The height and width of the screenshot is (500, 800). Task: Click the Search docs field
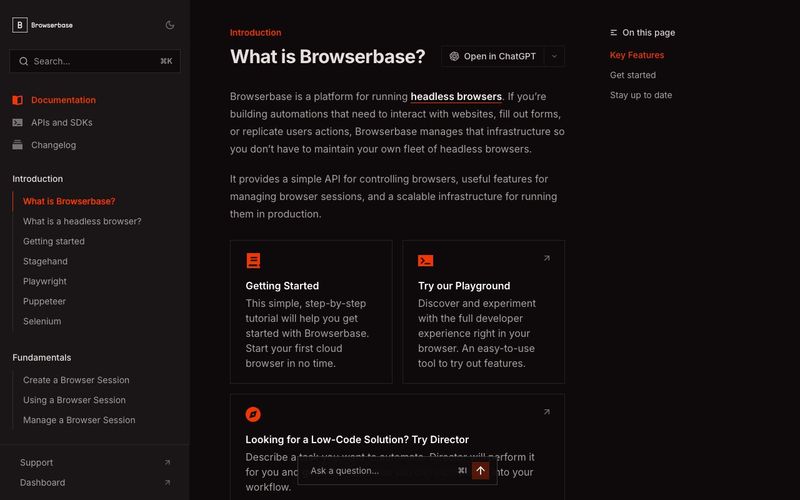point(95,61)
